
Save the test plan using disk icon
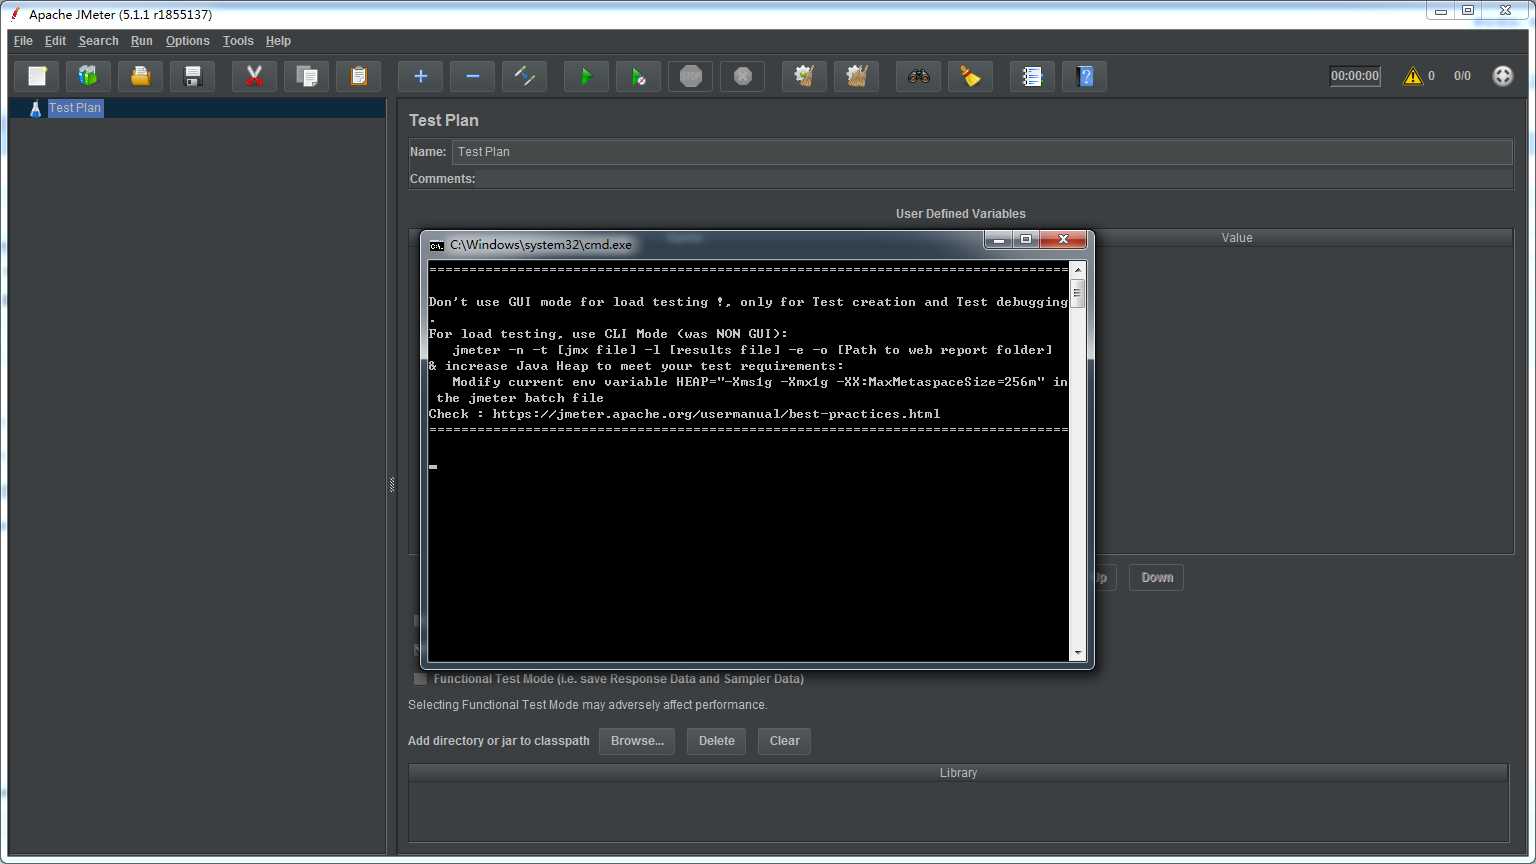pos(193,76)
